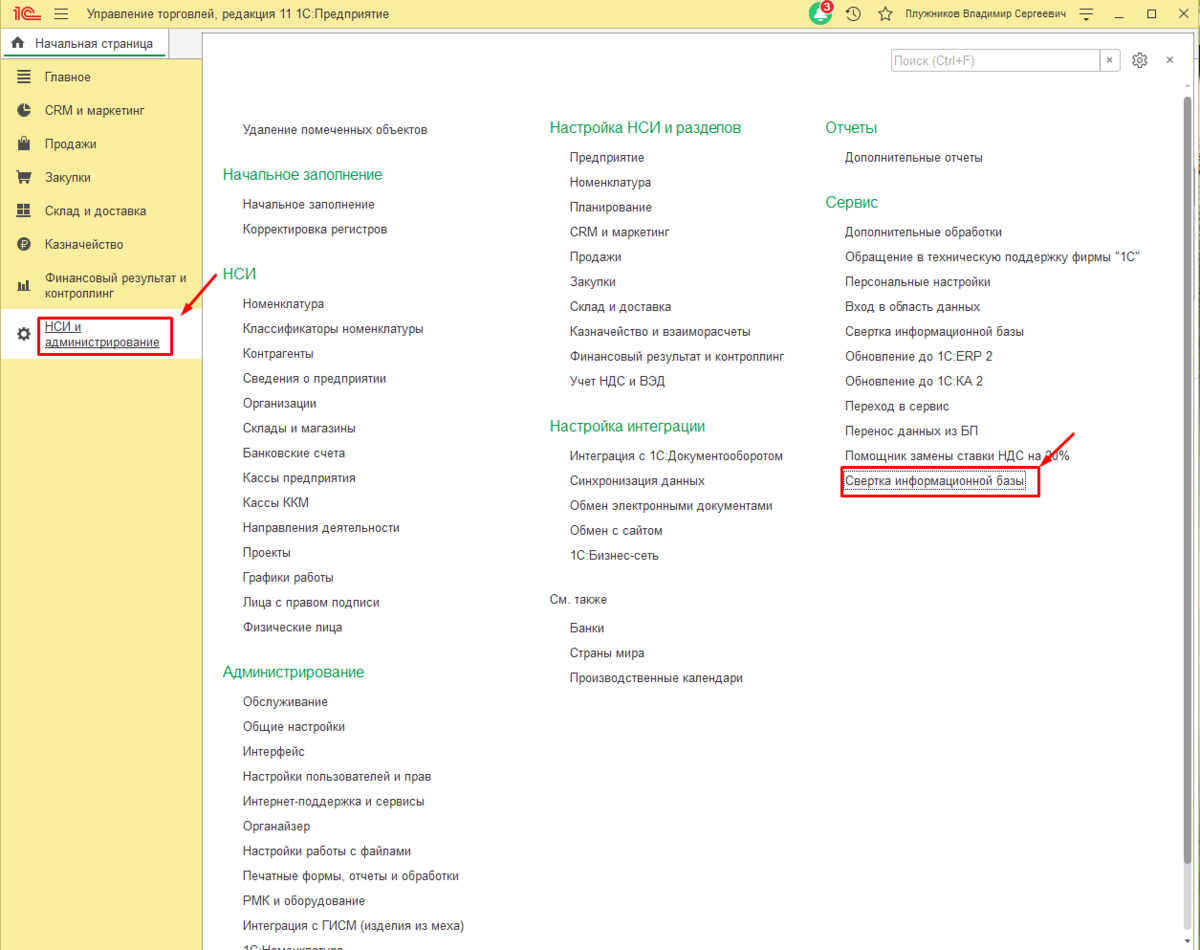Open Начальное заполнение command link
This screenshot has height=950, width=1200.
tap(309, 204)
